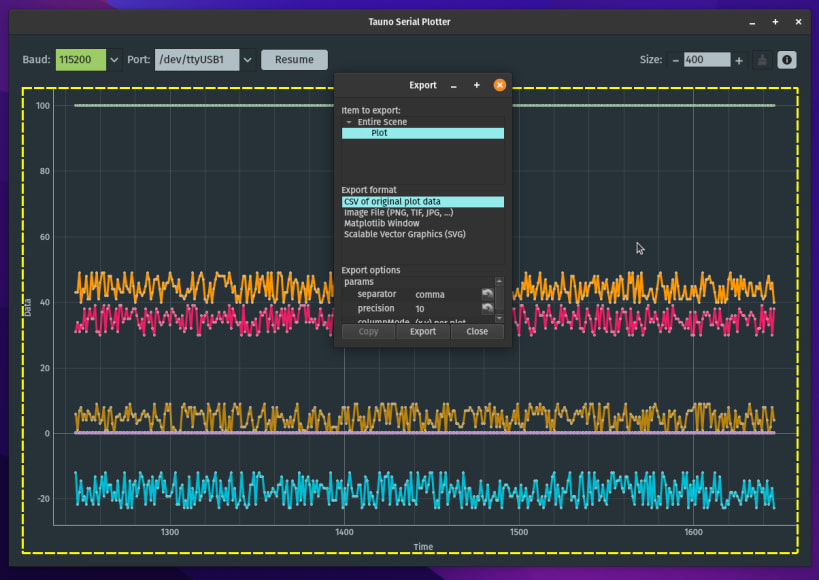Click the Resume button
Image resolution: width=819 pixels, height=580 pixels.
294,60
